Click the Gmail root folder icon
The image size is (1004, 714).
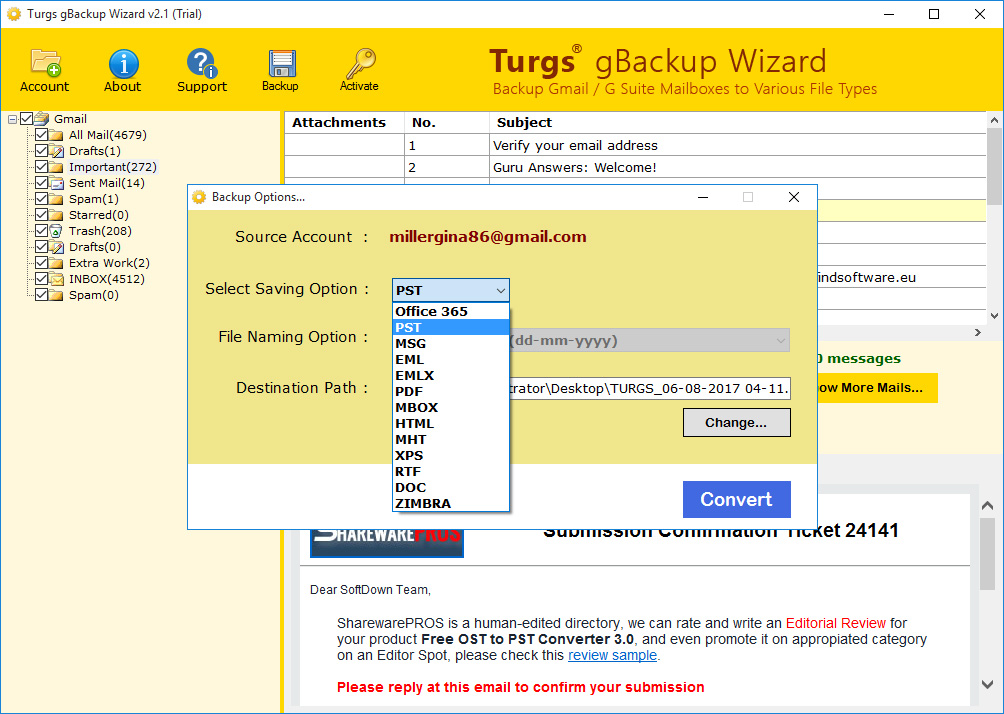[x=43, y=119]
